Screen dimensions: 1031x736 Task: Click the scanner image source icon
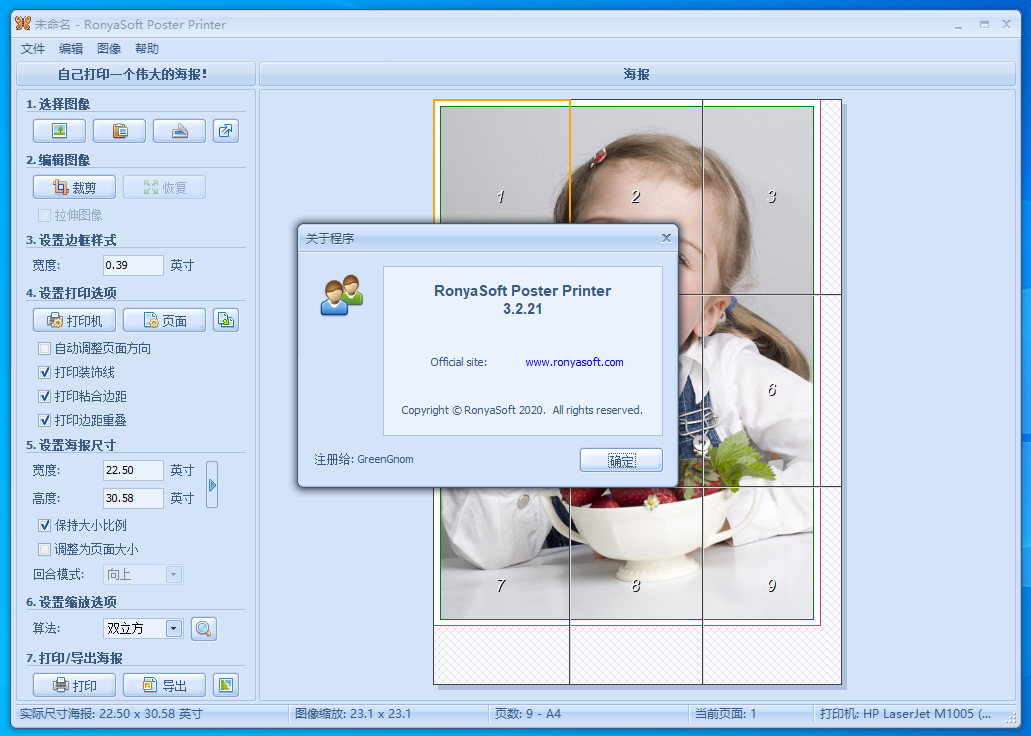click(x=179, y=131)
